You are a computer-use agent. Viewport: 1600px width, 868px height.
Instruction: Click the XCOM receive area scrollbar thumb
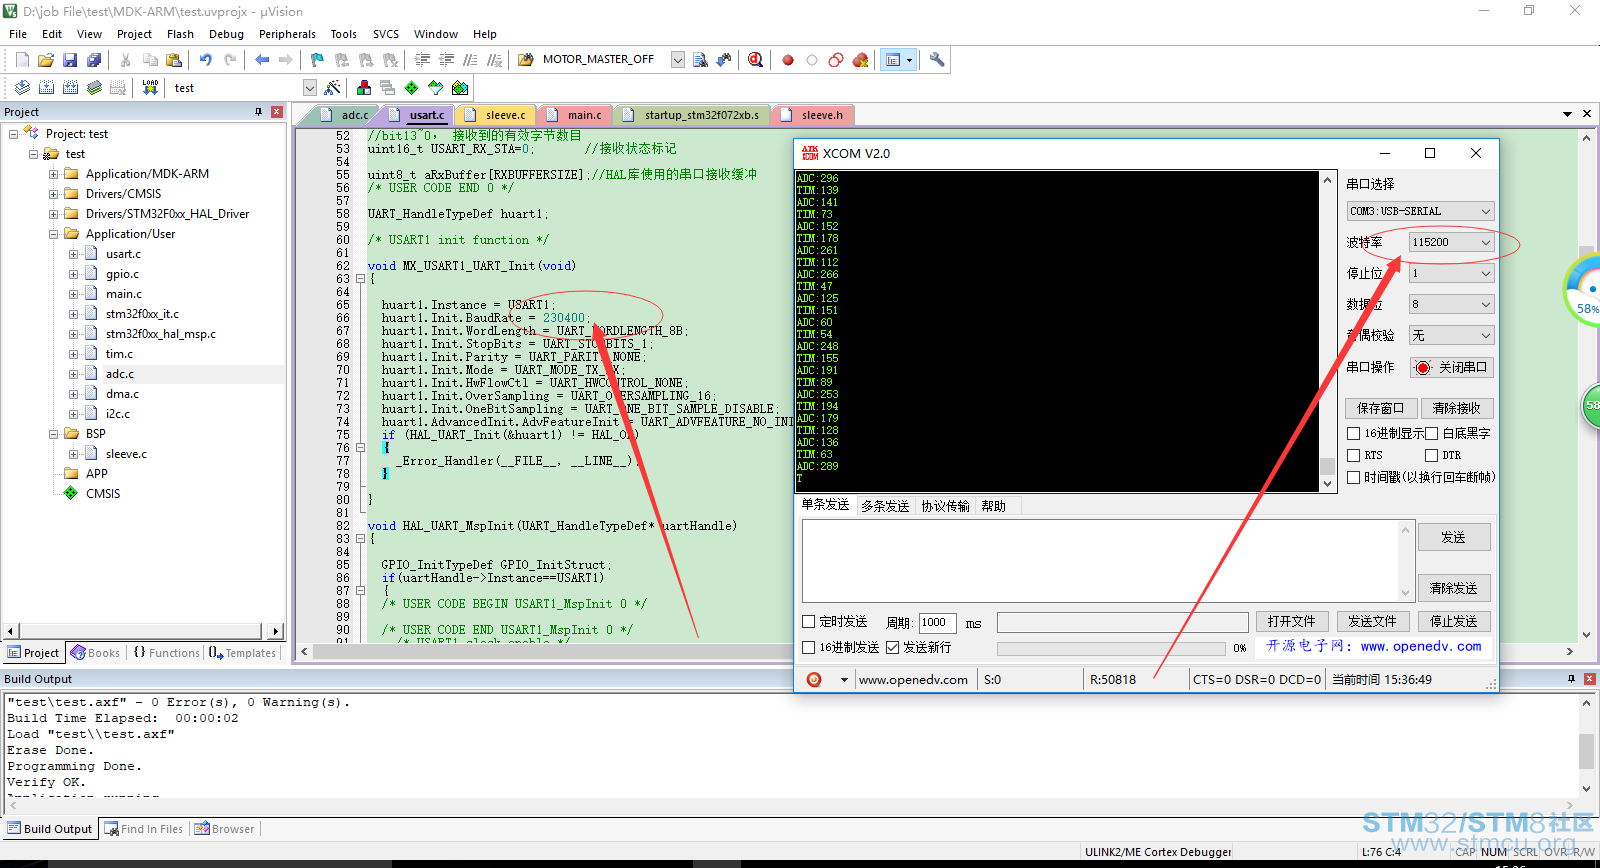pos(1327,466)
